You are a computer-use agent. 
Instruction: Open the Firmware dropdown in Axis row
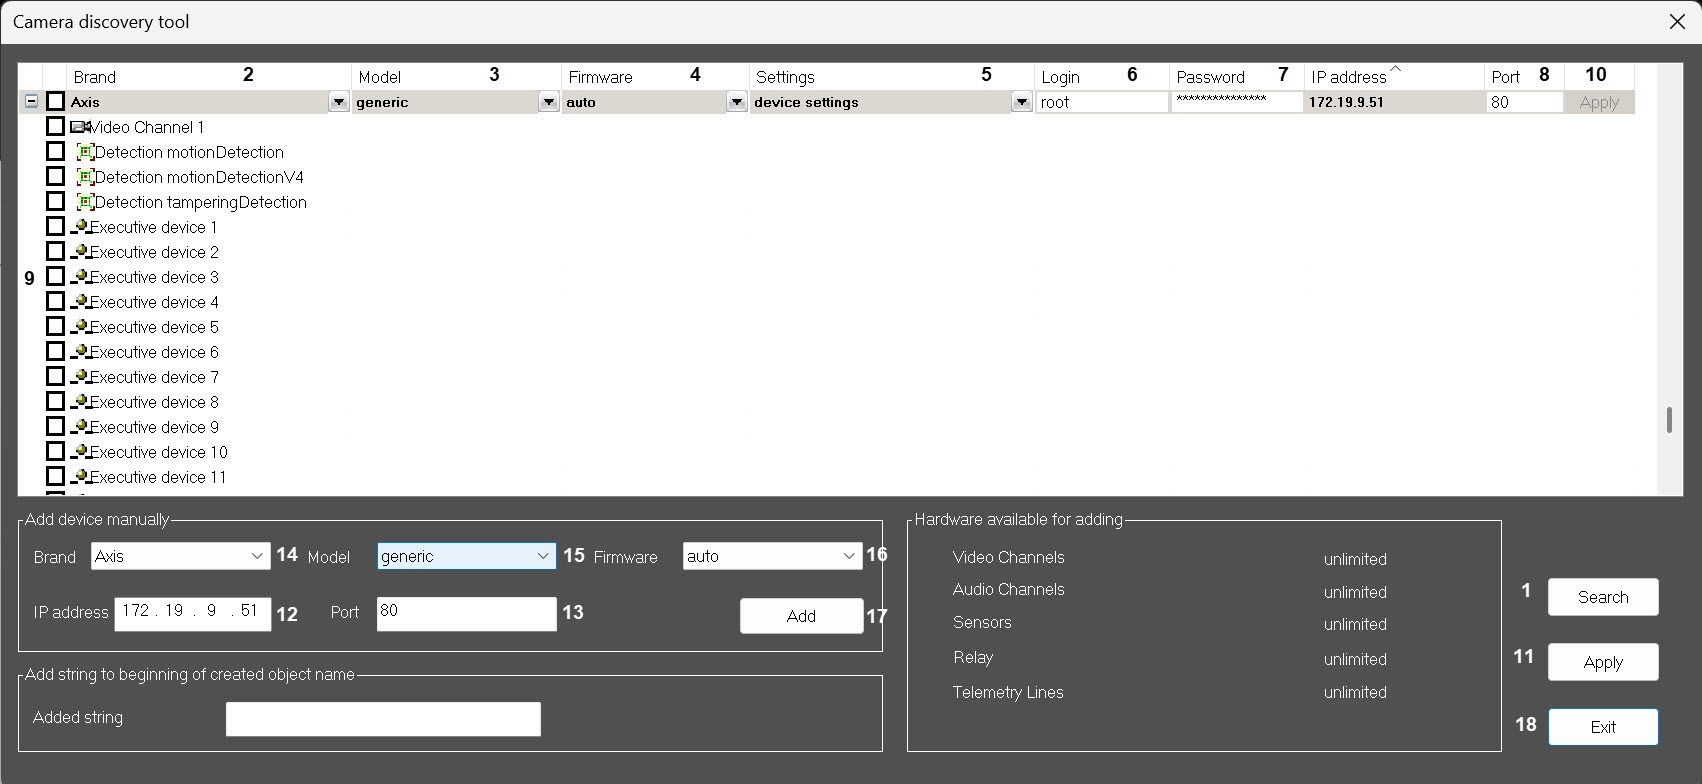[736, 102]
